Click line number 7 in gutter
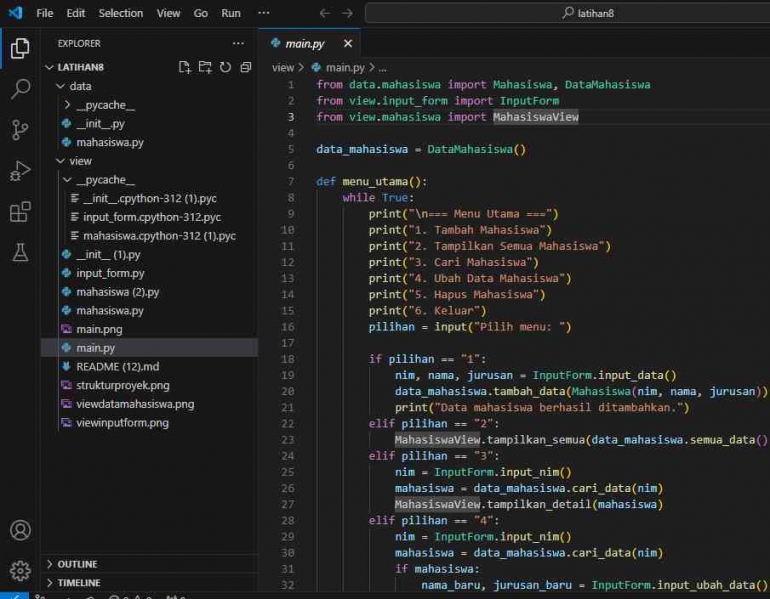This screenshot has height=599, width=770. (291, 182)
